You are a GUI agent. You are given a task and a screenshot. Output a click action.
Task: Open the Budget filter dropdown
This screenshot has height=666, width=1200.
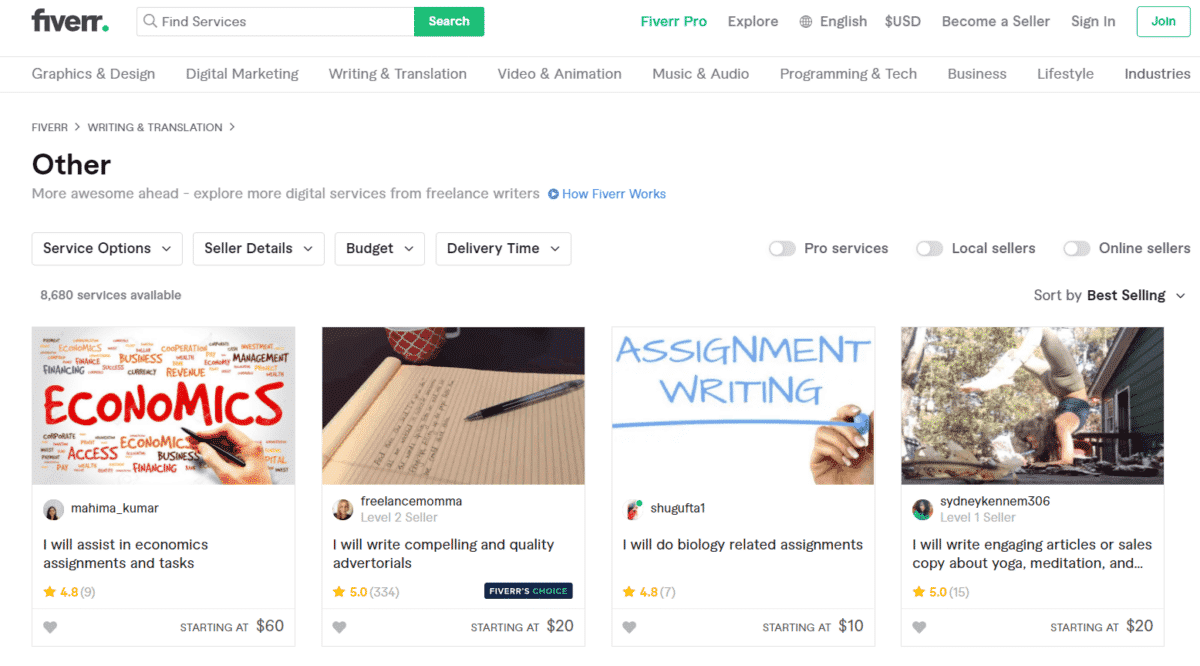tap(380, 249)
